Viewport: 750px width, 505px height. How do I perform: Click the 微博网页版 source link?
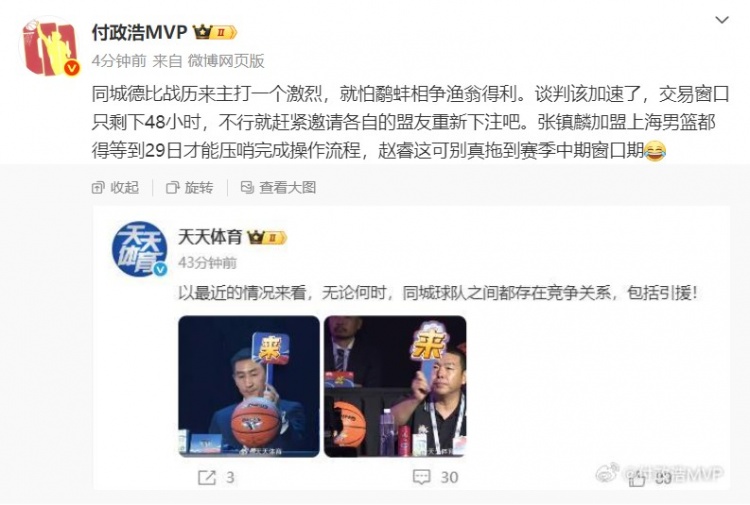pos(226,61)
